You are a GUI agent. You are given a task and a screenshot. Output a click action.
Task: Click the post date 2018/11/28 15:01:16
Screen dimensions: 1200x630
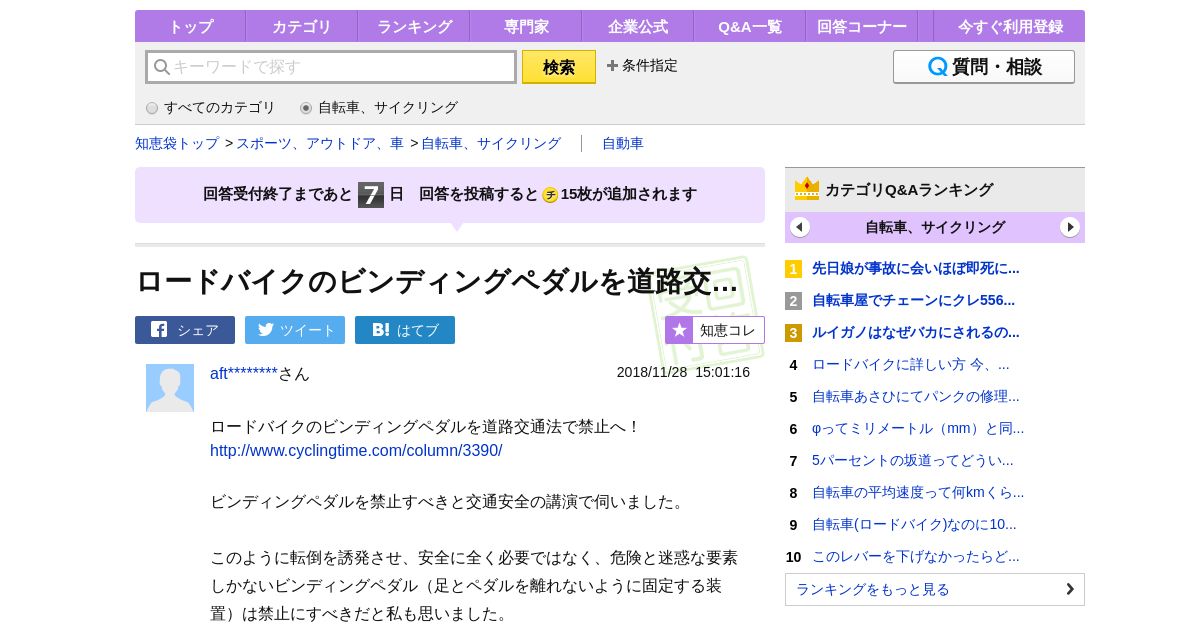(683, 372)
